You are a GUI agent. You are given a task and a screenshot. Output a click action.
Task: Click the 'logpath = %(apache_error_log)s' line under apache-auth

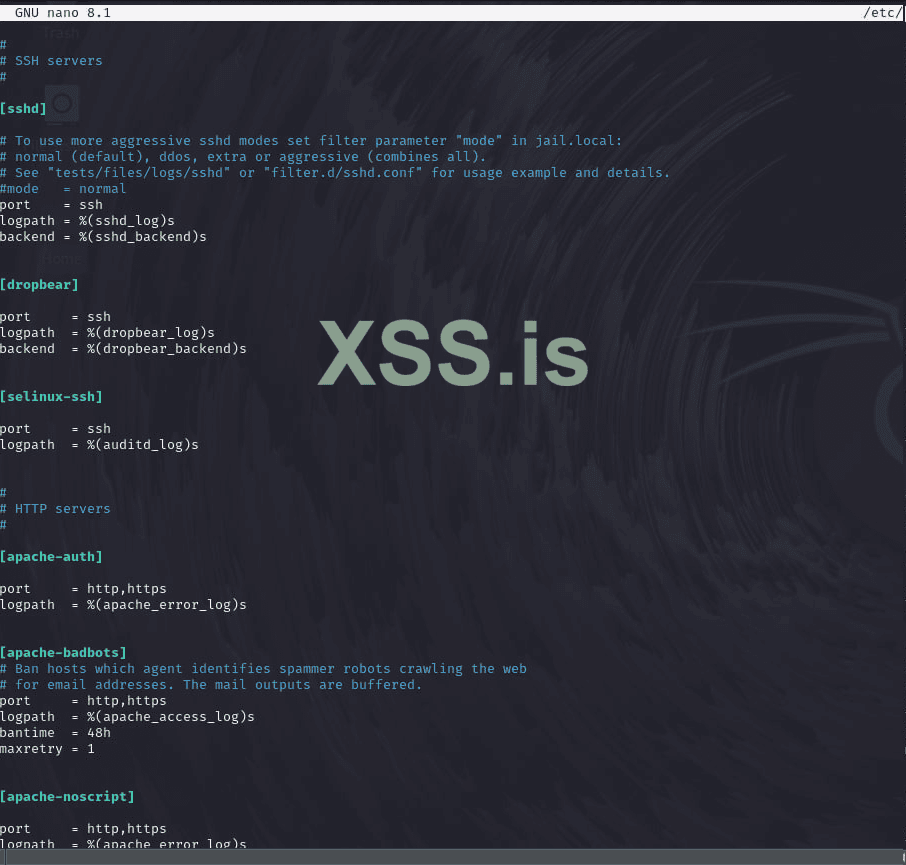point(124,605)
